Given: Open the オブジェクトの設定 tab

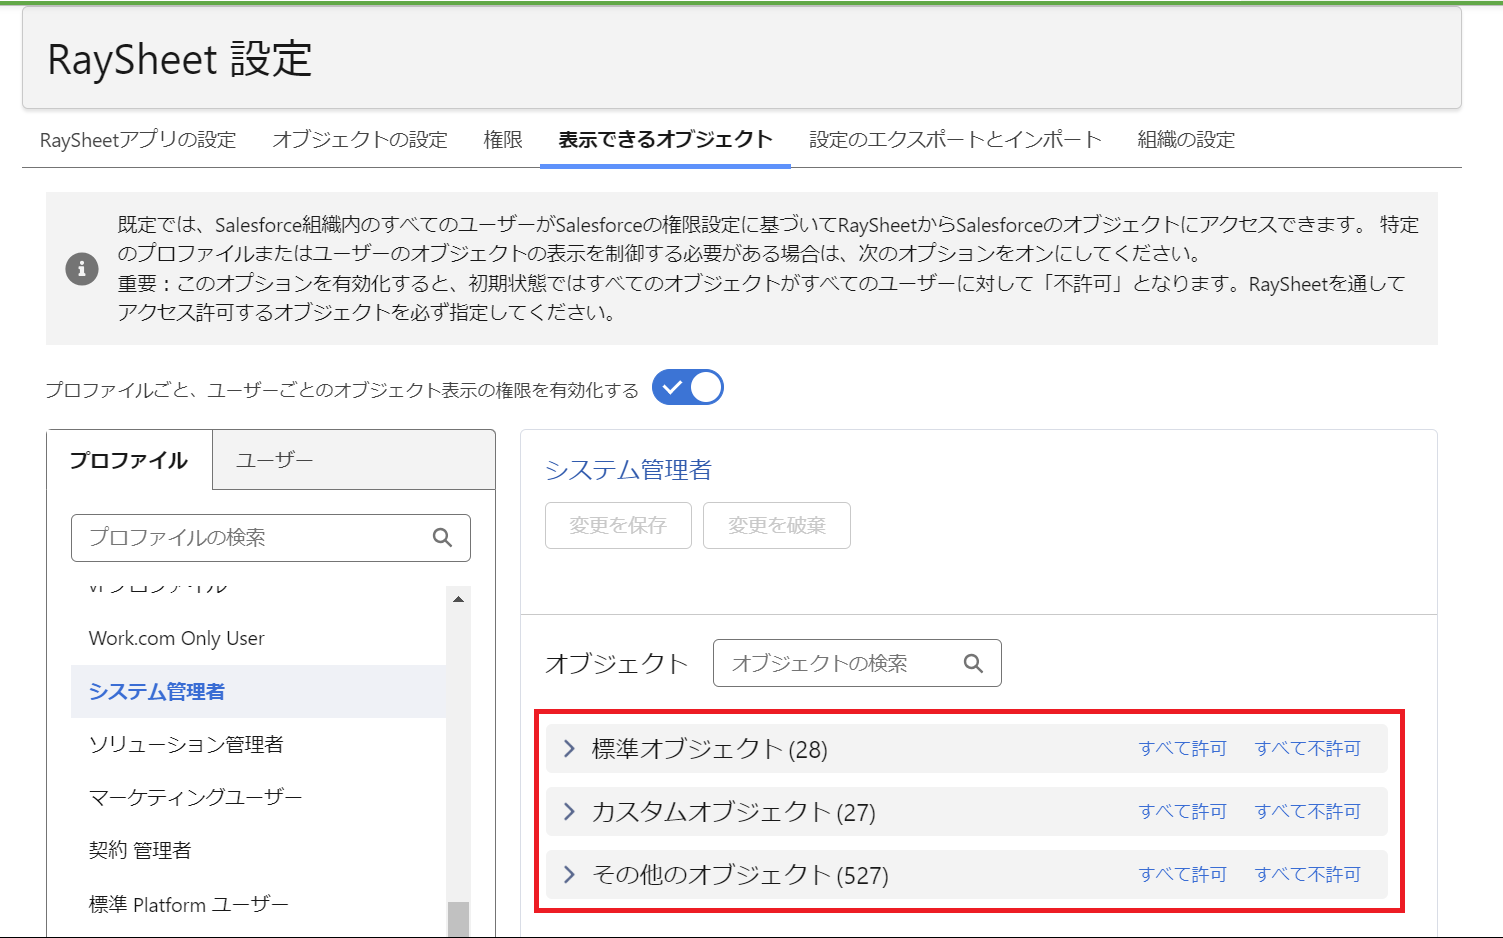Looking at the screenshot, I should (x=360, y=140).
